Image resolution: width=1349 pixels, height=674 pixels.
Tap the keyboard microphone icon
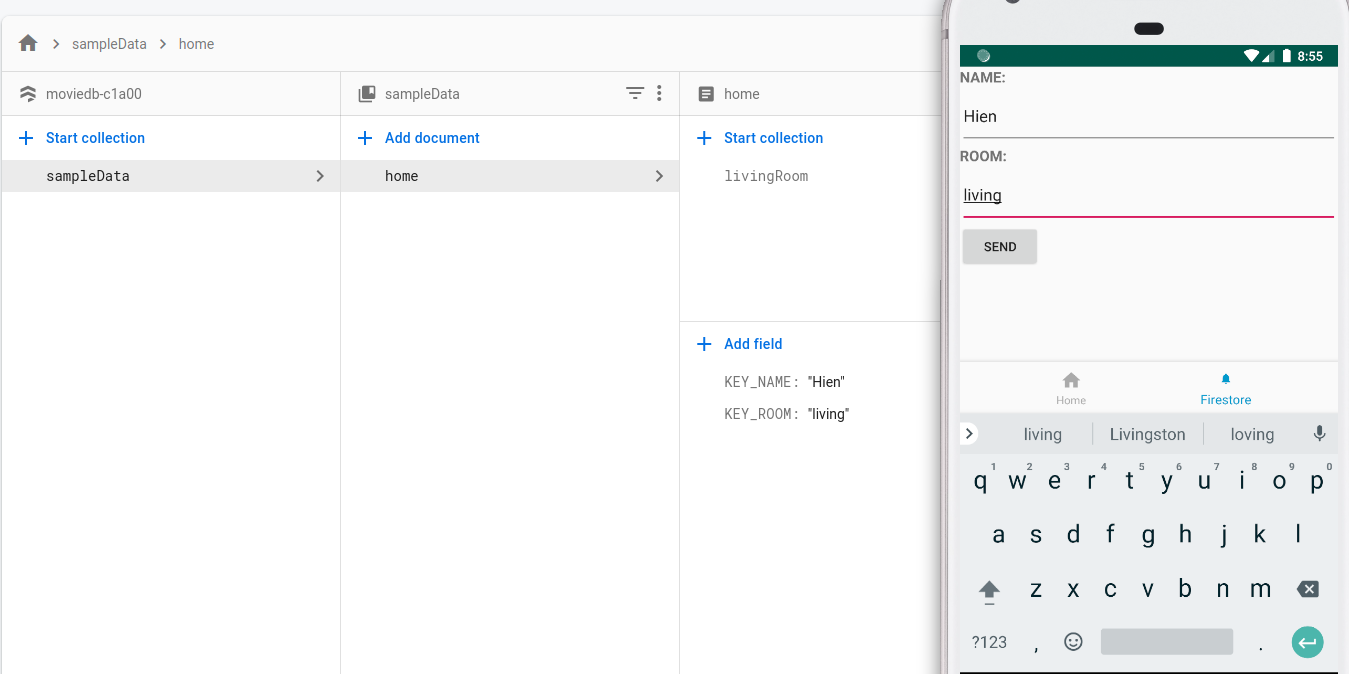(x=1319, y=433)
